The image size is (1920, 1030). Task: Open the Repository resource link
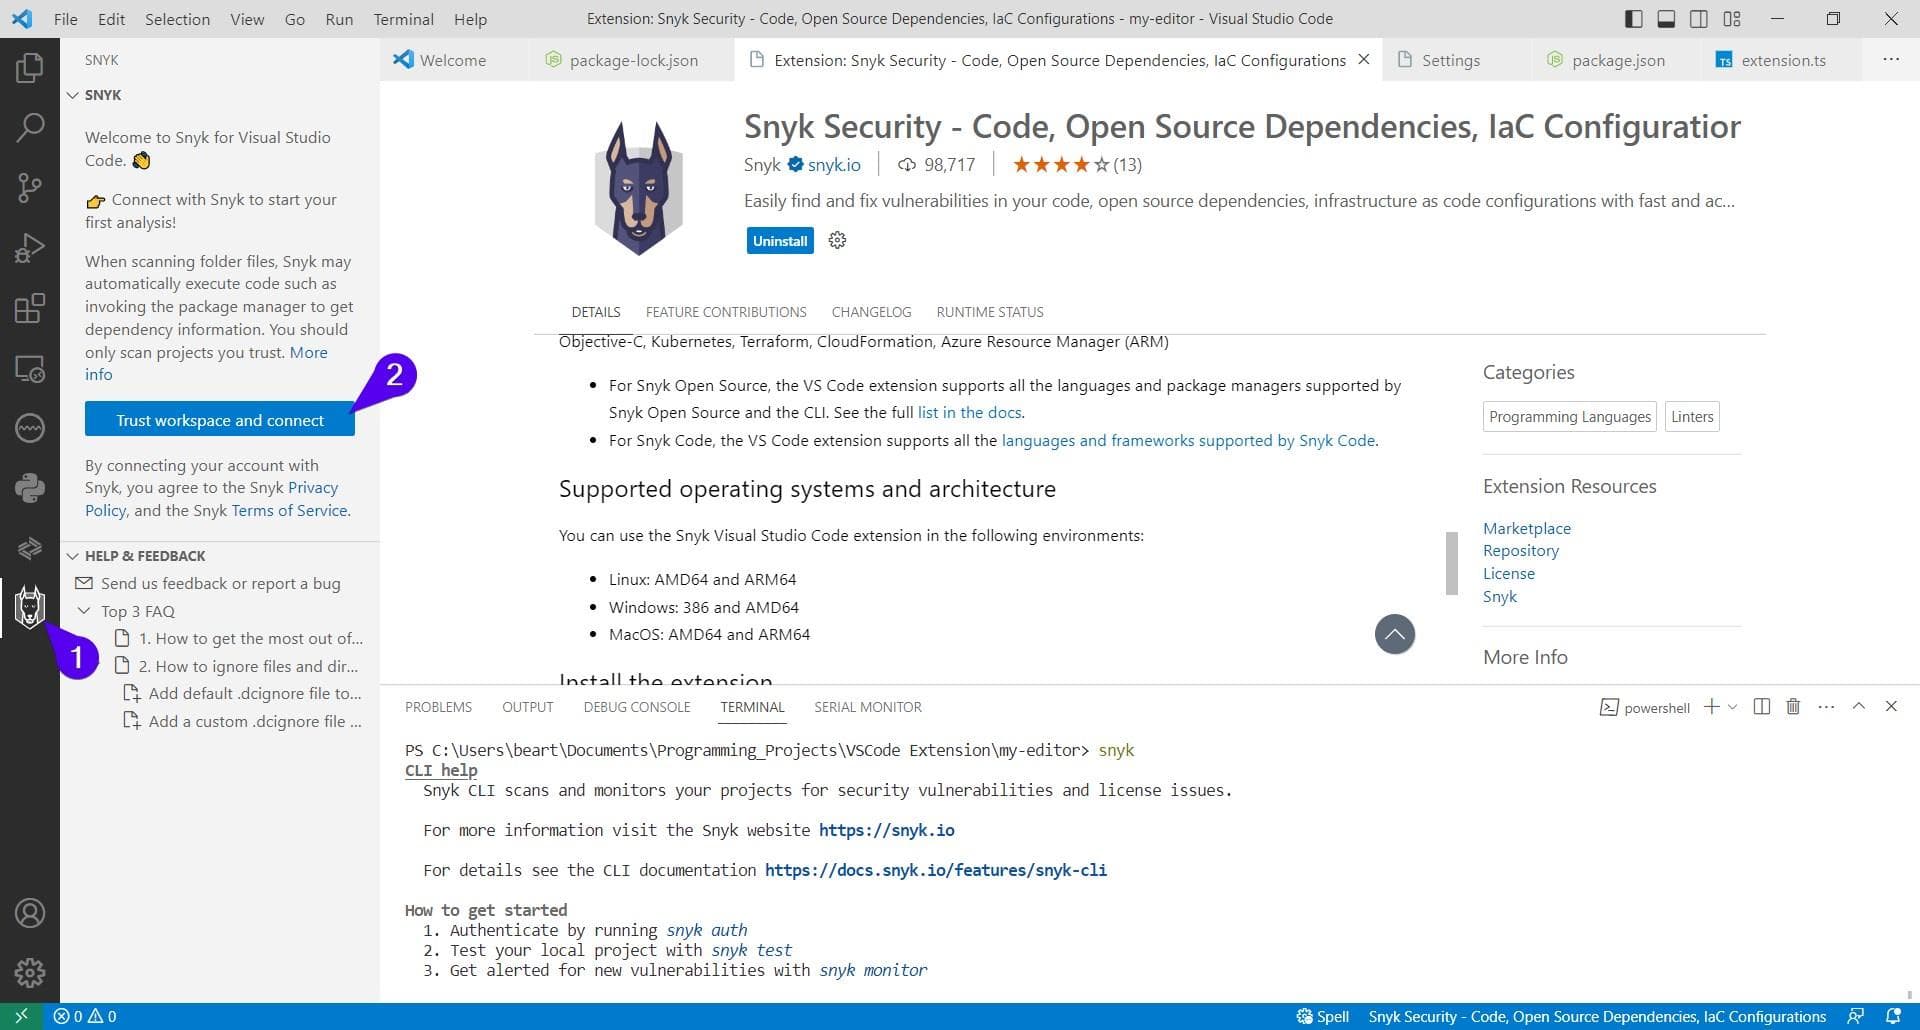[x=1521, y=551]
